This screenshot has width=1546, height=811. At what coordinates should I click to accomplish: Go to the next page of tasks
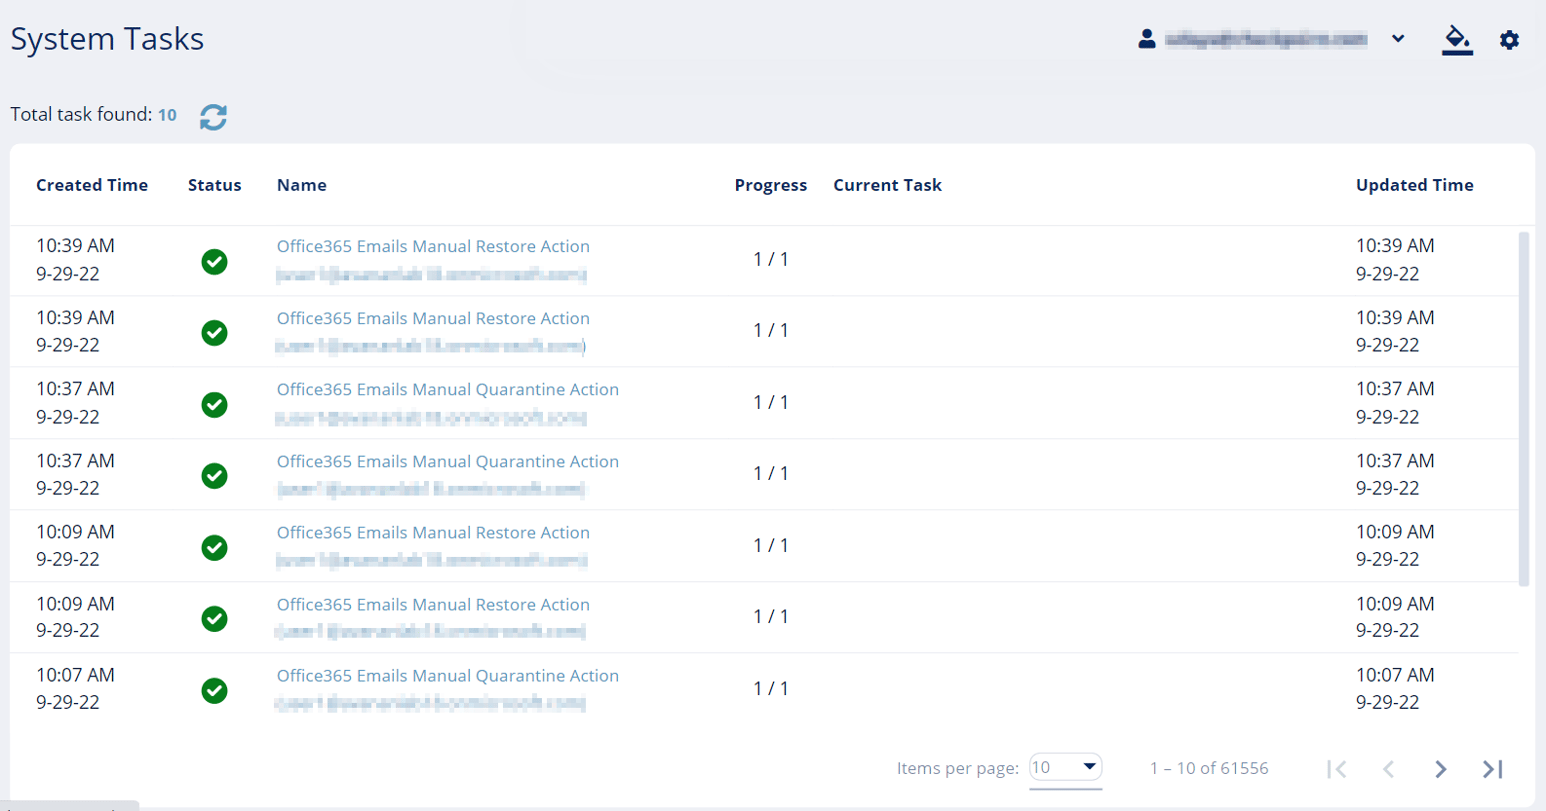click(1441, 770)
